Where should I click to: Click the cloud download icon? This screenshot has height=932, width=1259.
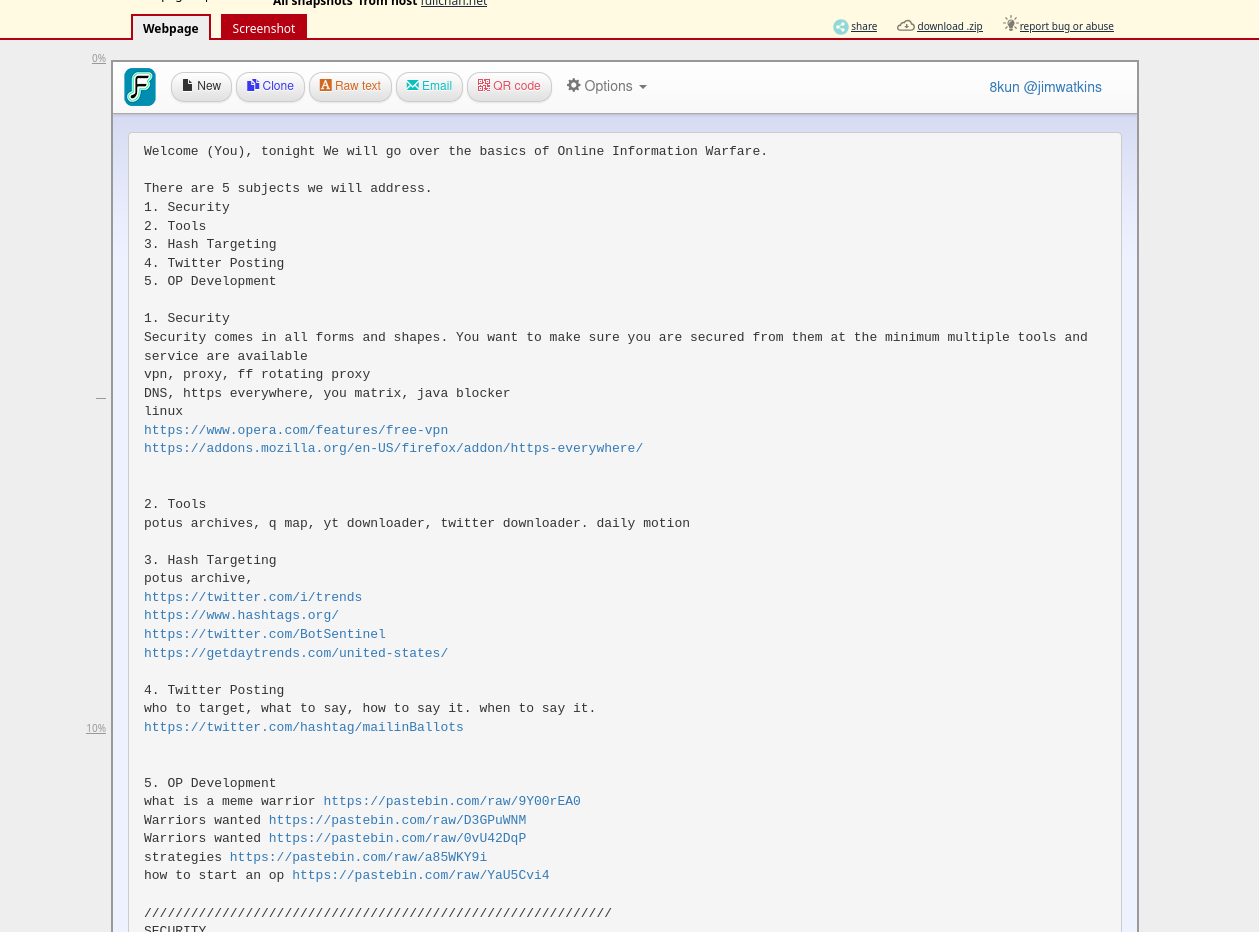tap(906, 26)
